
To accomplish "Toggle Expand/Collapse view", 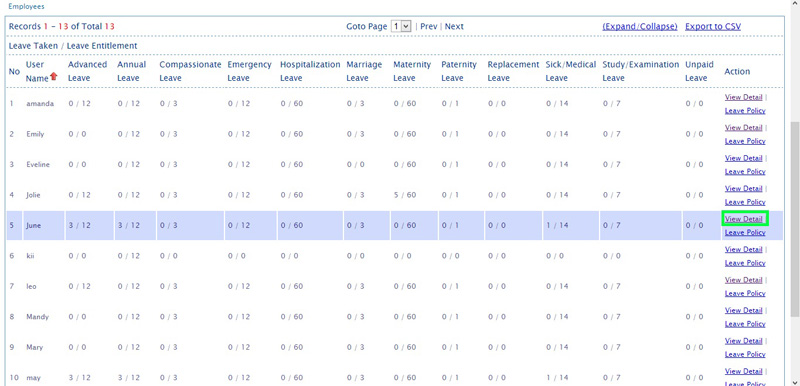I will (x=640, y=27).
